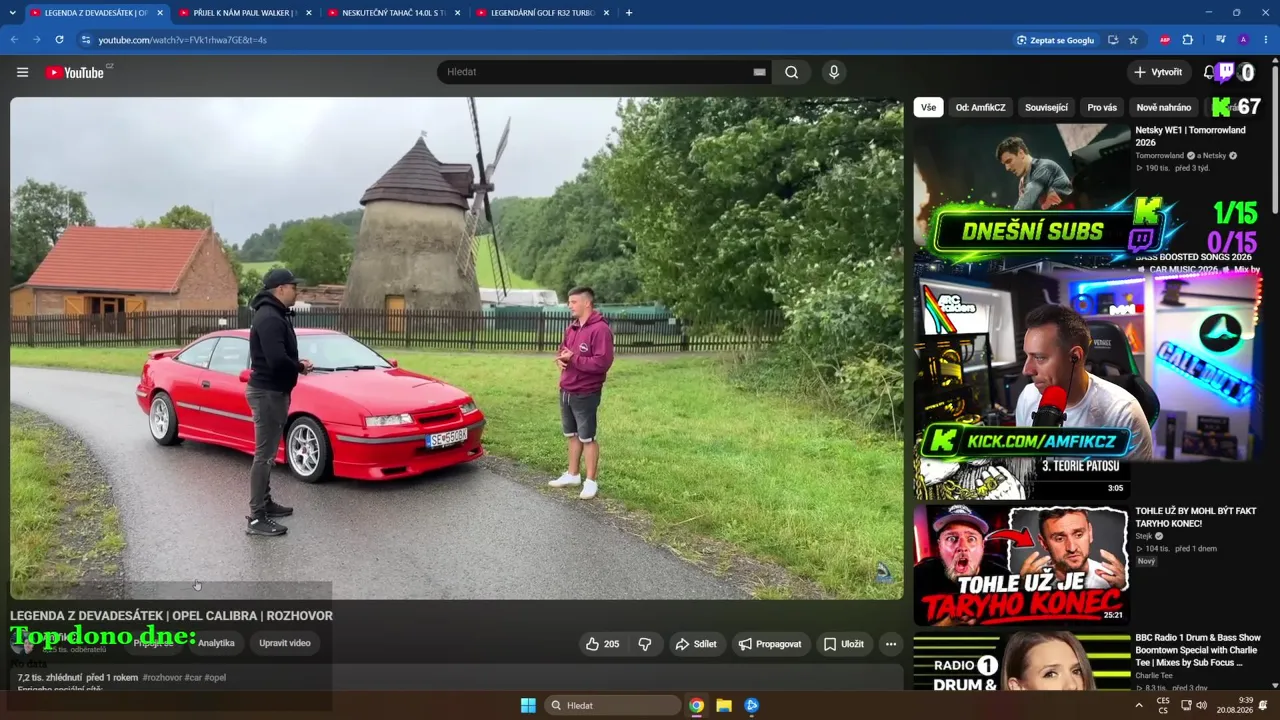
Task: Show hidden system tray icons
Action: (1138, 705)
